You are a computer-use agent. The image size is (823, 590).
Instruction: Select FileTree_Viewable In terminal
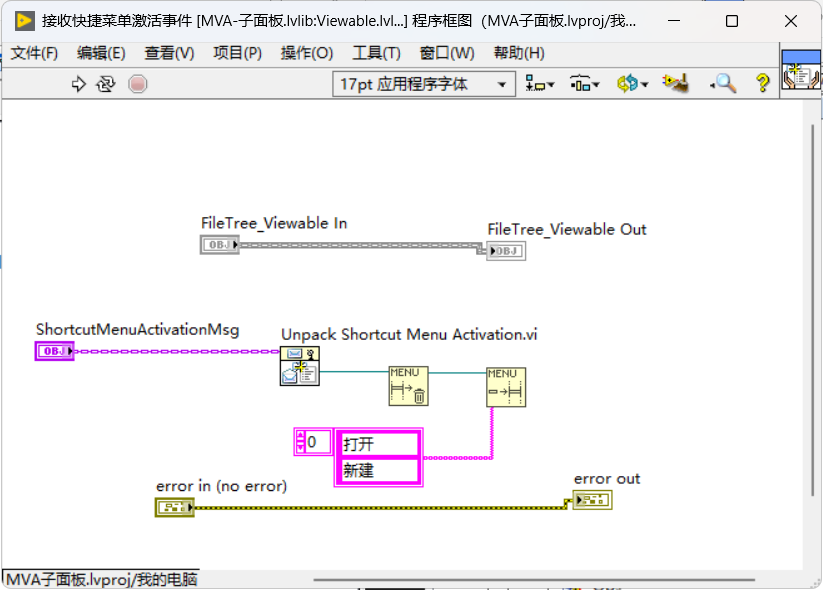[220, 245]
